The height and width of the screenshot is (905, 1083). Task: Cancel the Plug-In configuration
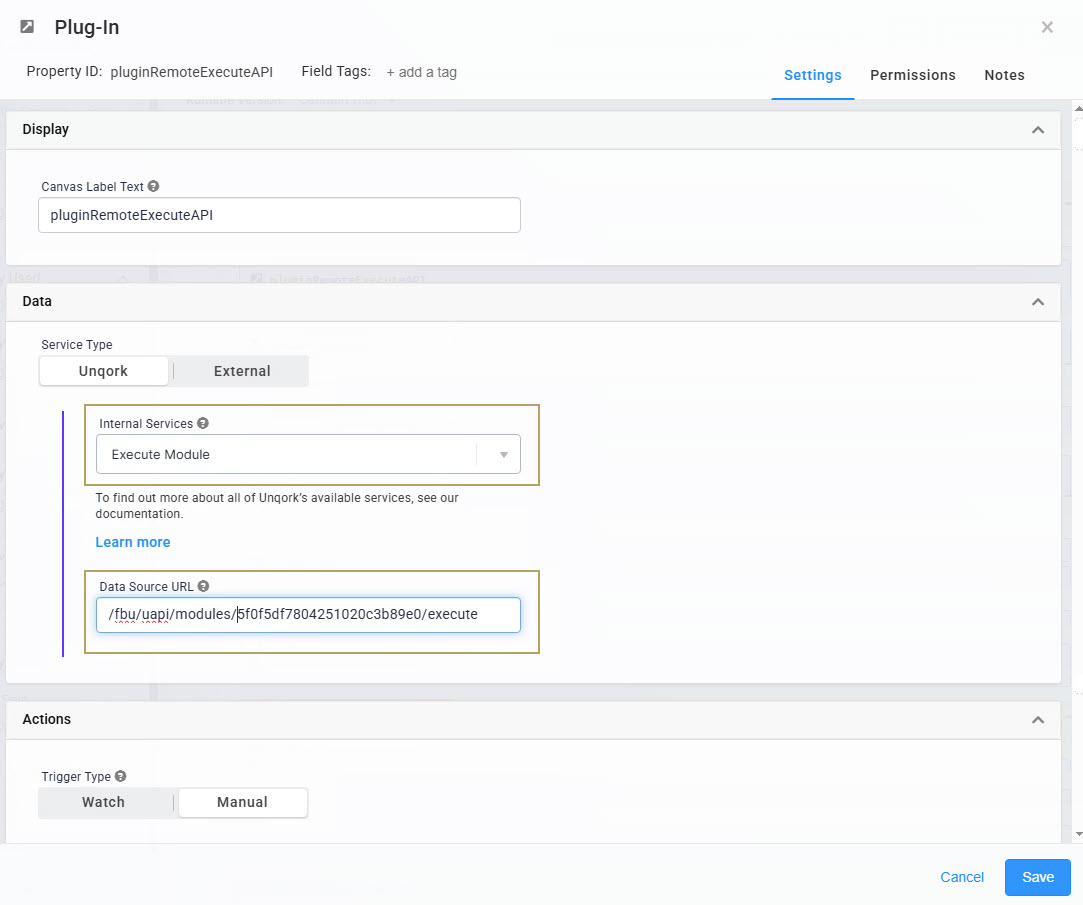tap(961, 876)
